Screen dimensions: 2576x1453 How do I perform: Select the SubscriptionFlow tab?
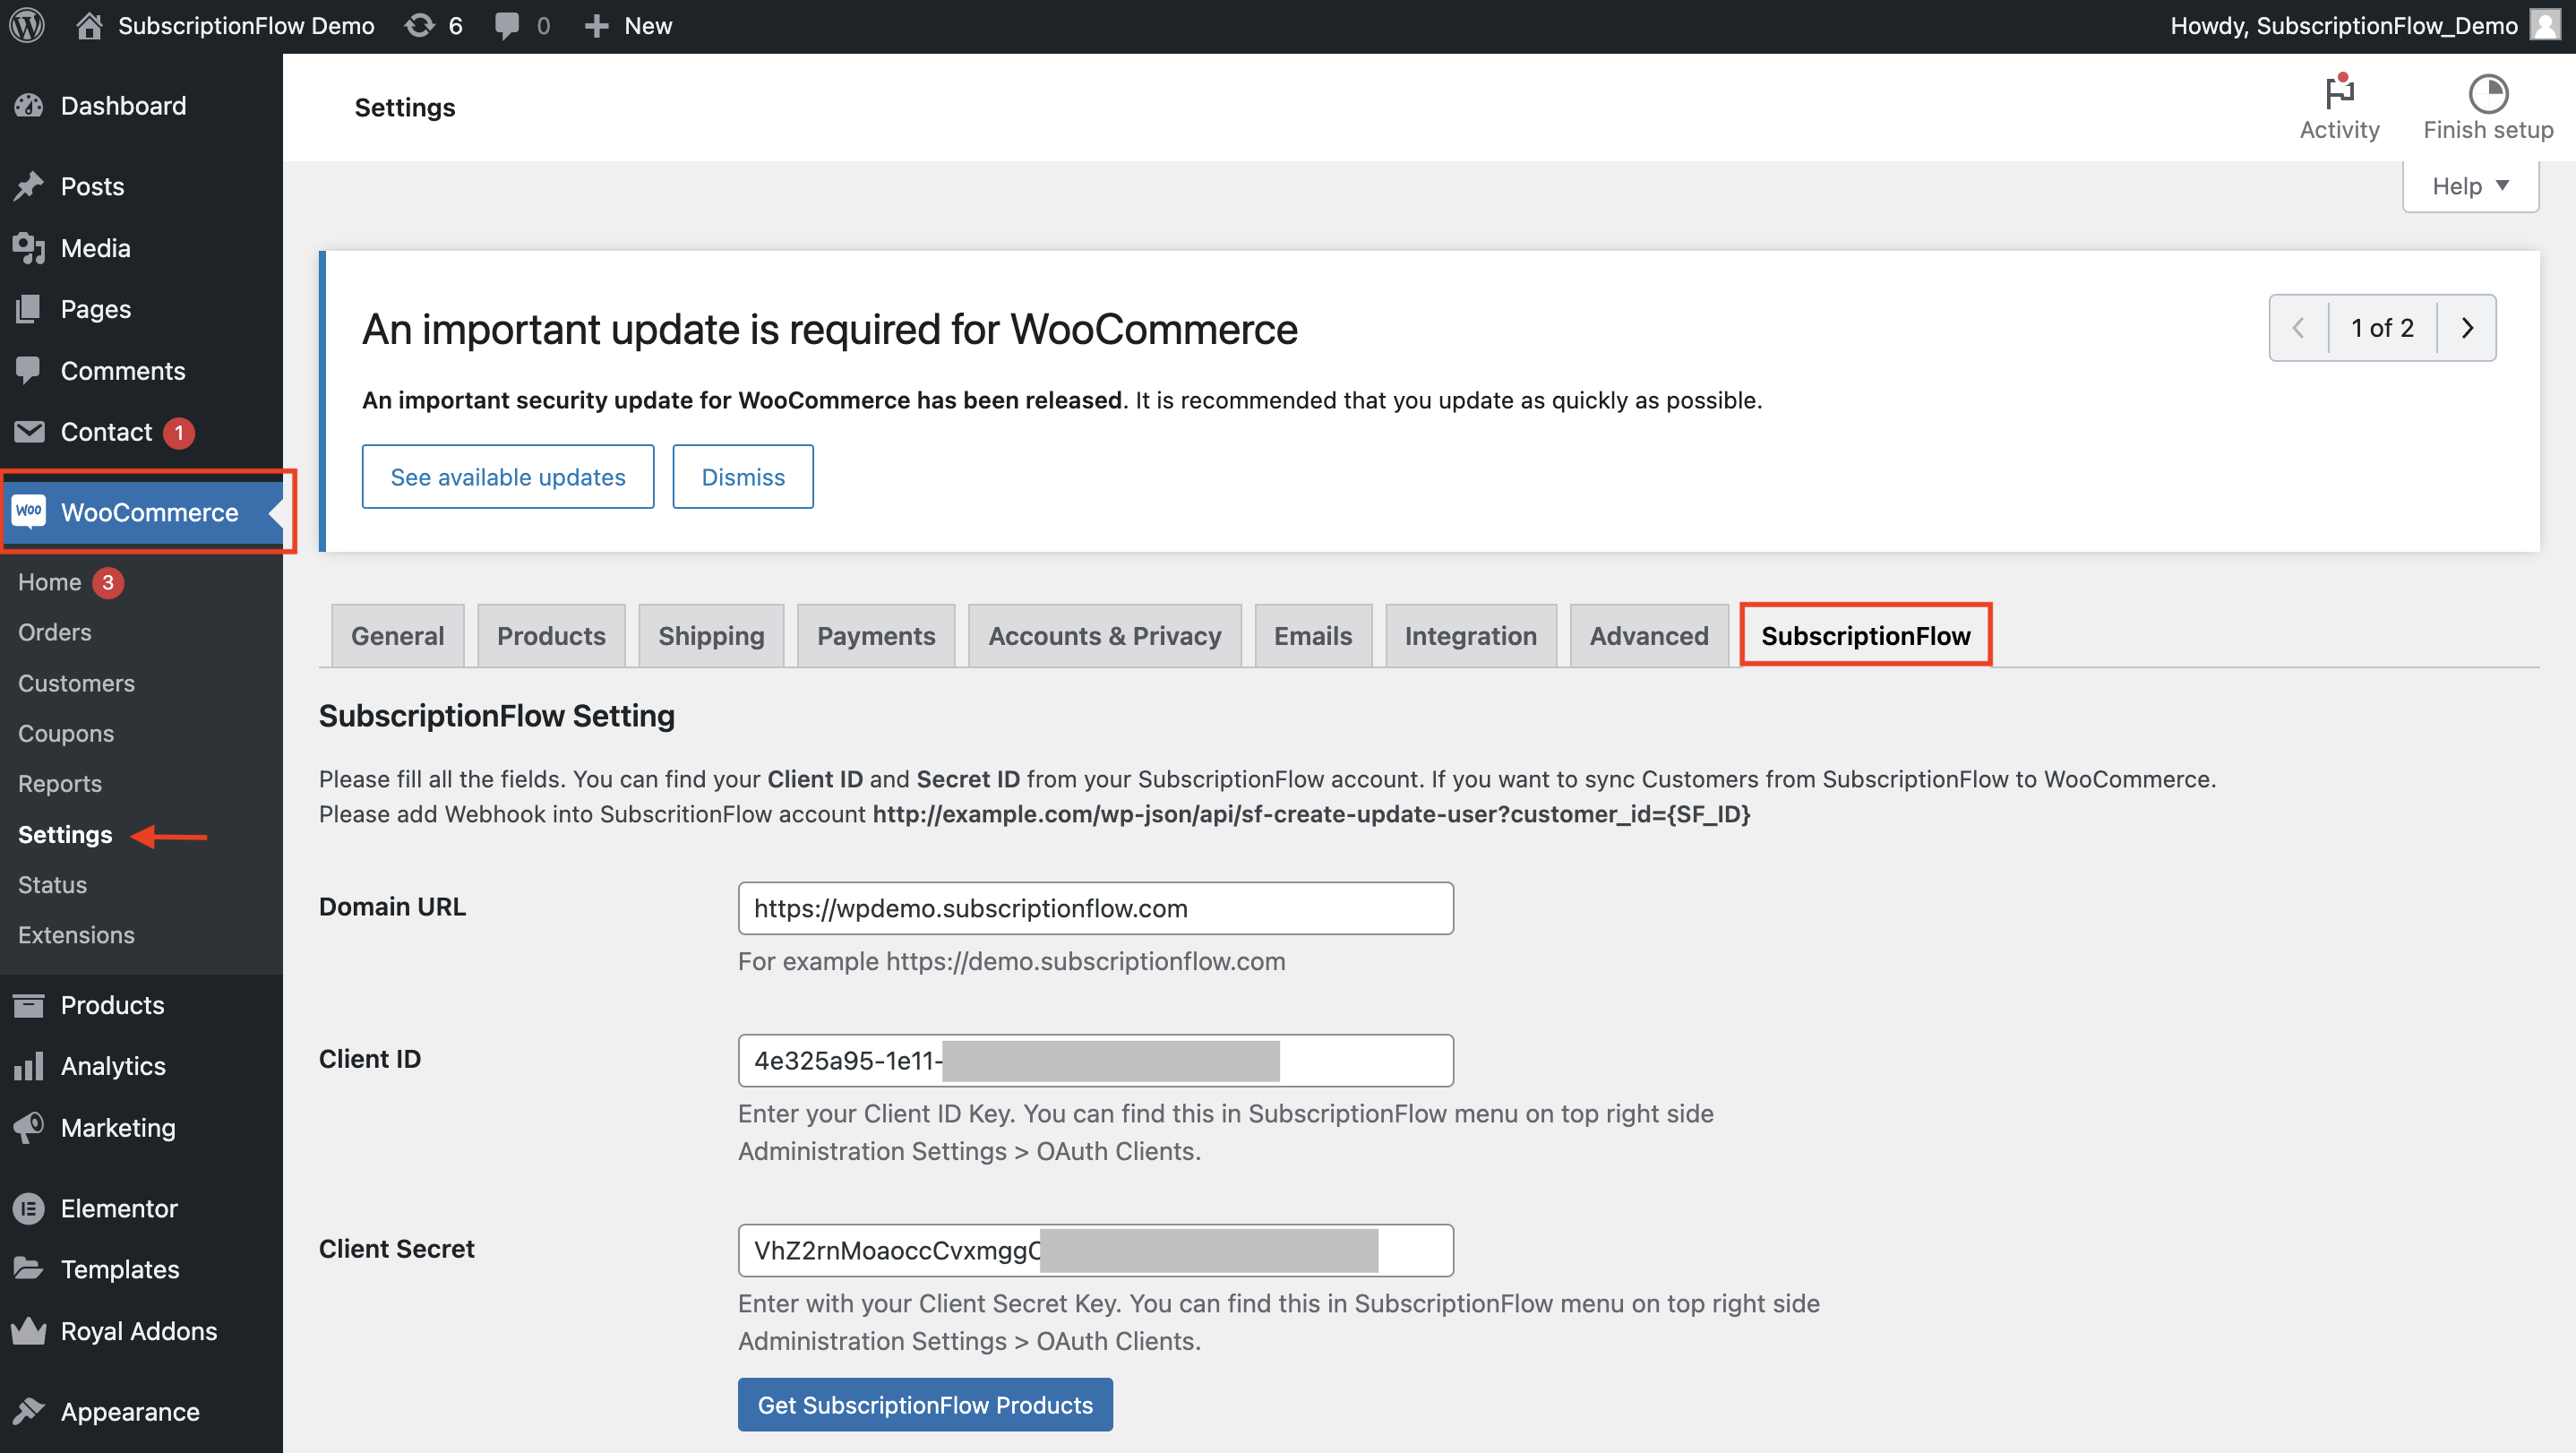tap(1865, 636)
